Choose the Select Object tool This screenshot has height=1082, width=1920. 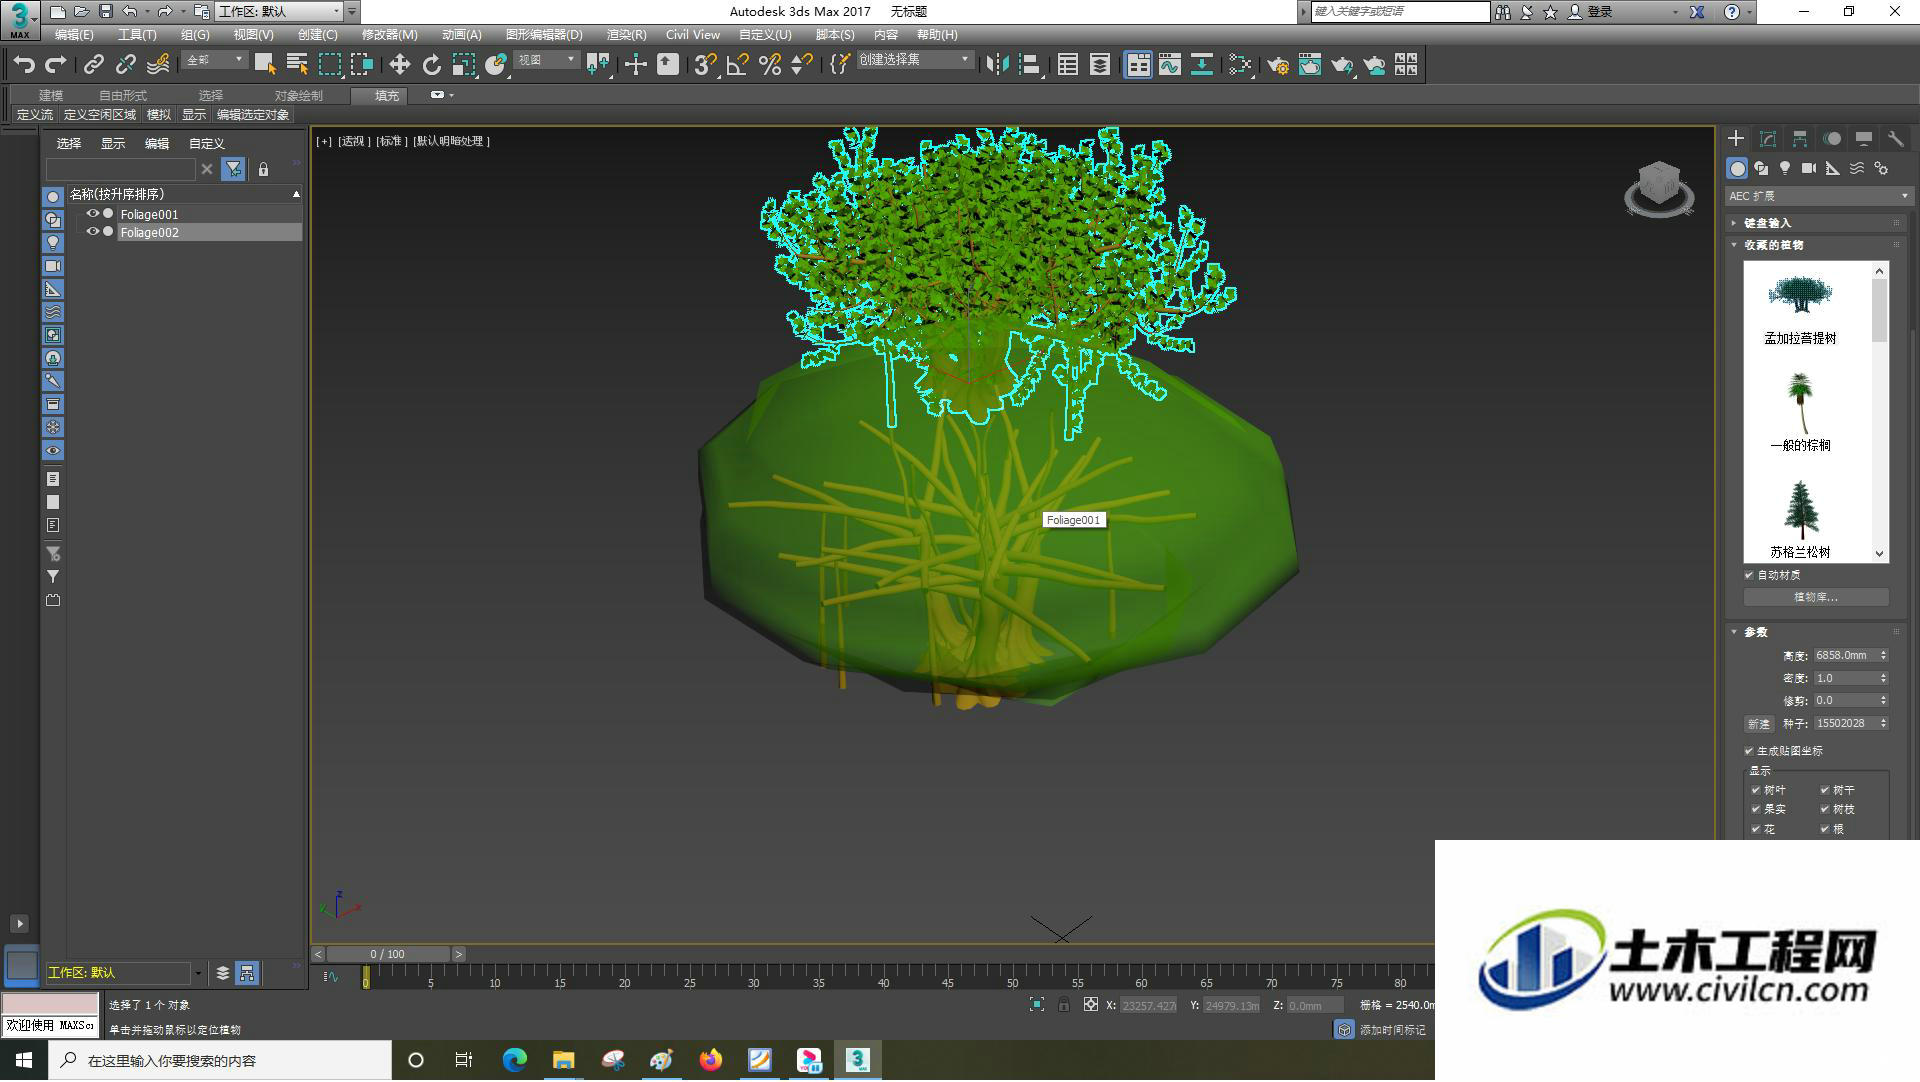pyautogui.click(x=265, y=65)
